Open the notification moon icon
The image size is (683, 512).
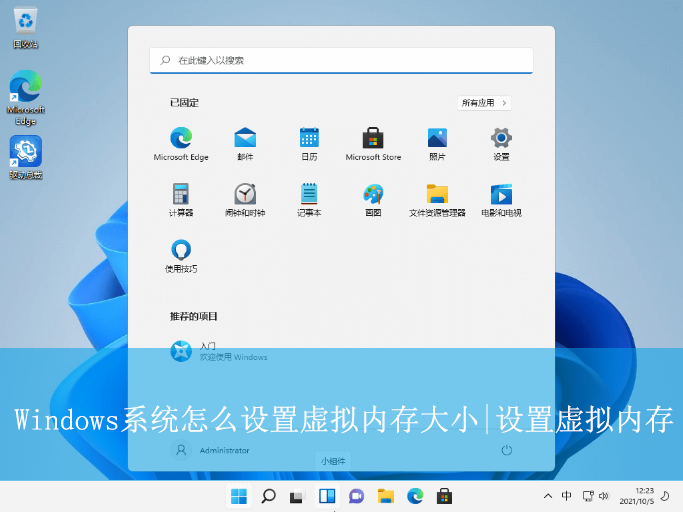(x=665, y=496)
